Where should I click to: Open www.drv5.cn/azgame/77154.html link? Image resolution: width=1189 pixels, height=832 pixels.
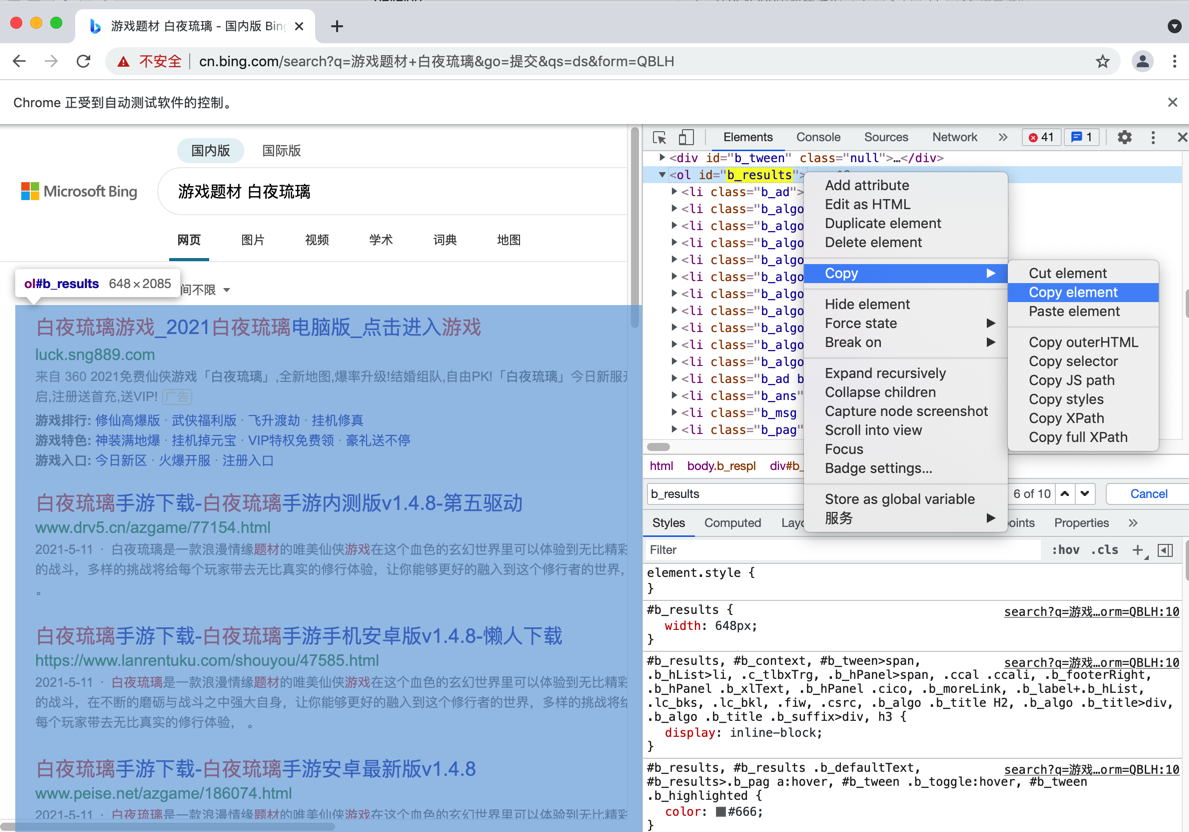click(x=152, y=527)
